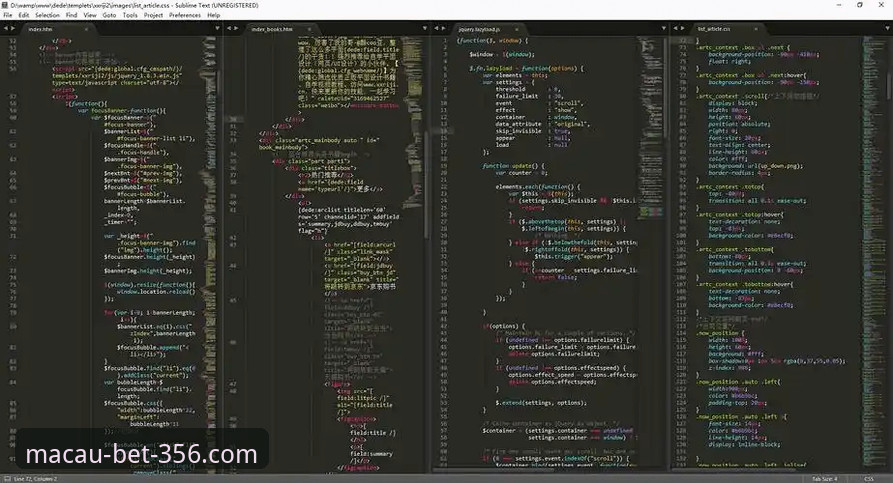Image resolution: width=893 pixels, height=483 pixels.
Task: Click the minimap of list_article.css pane
Action: 873,253
